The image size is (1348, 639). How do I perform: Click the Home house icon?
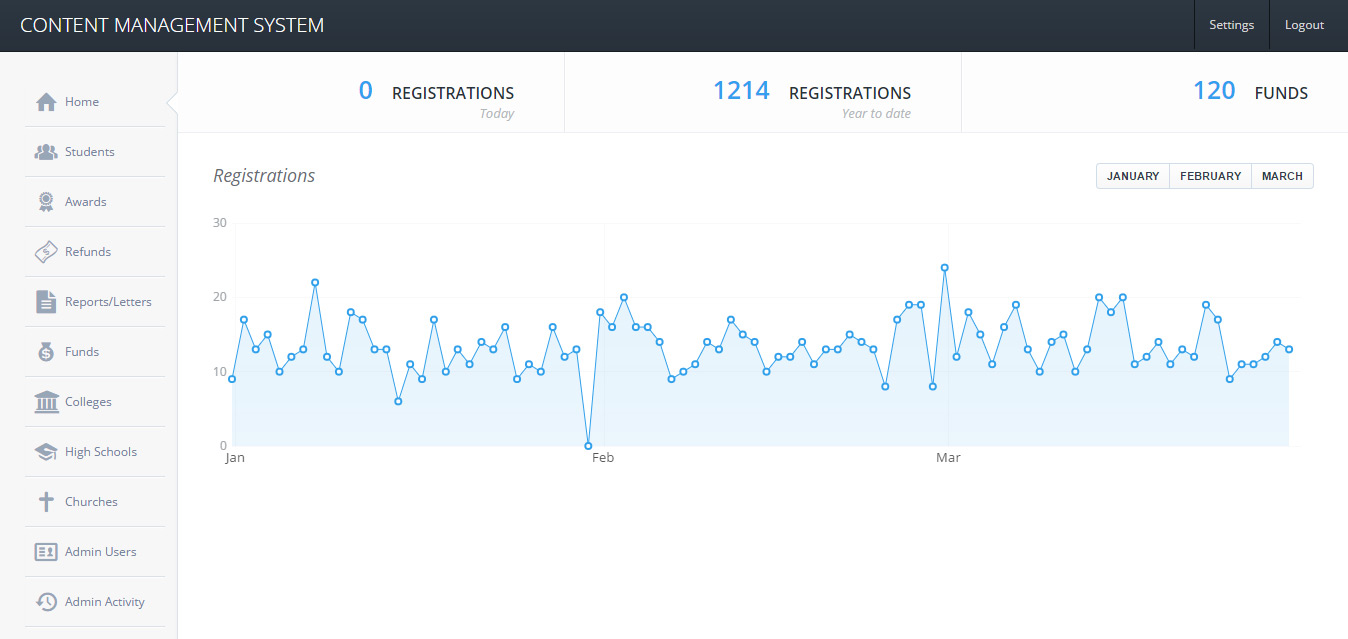46,102
